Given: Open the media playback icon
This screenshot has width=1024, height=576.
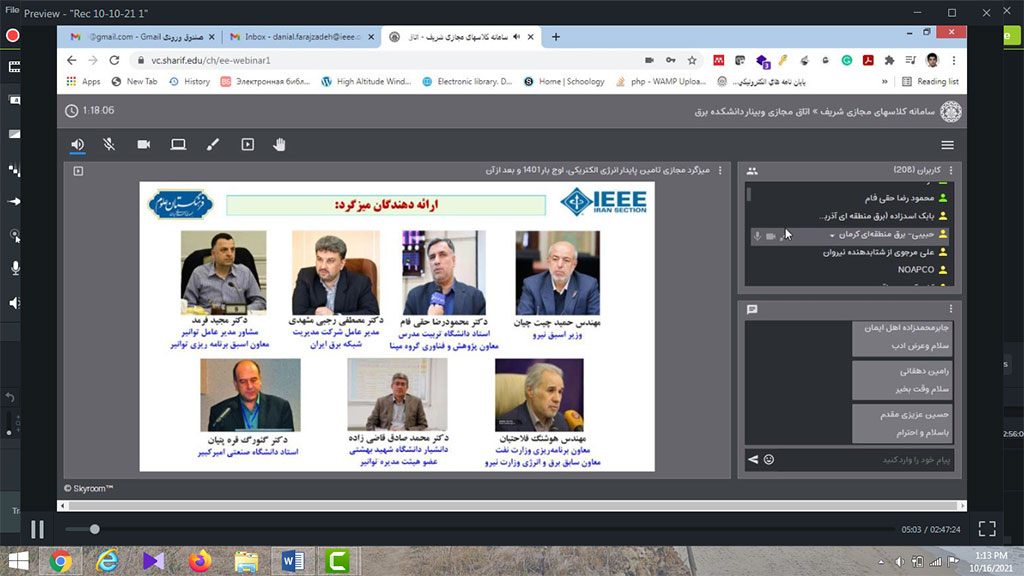Looking at the screenshot, I should [247, 144].
